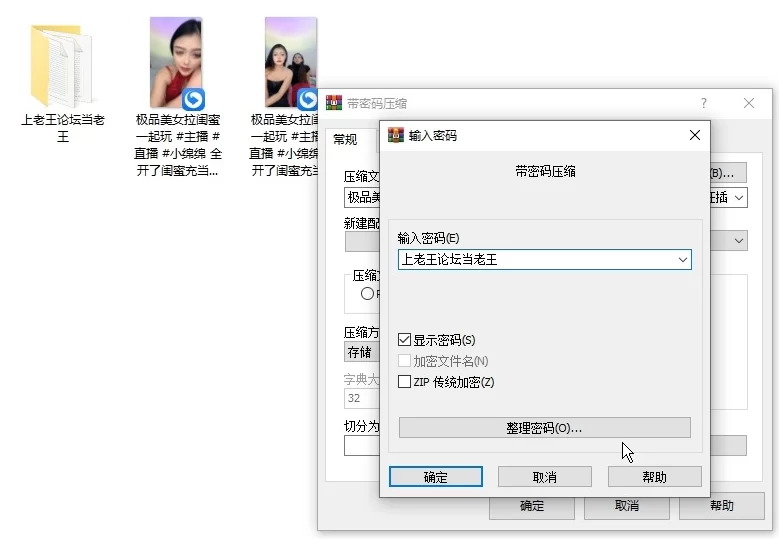Click 帮助 button in the background compression window
779x539 pixels.
click(x=721, y=506)
